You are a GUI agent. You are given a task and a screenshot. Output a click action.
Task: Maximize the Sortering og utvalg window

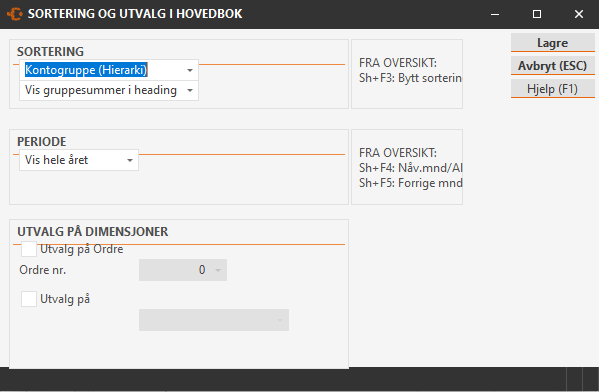click(x=537, y=14)
